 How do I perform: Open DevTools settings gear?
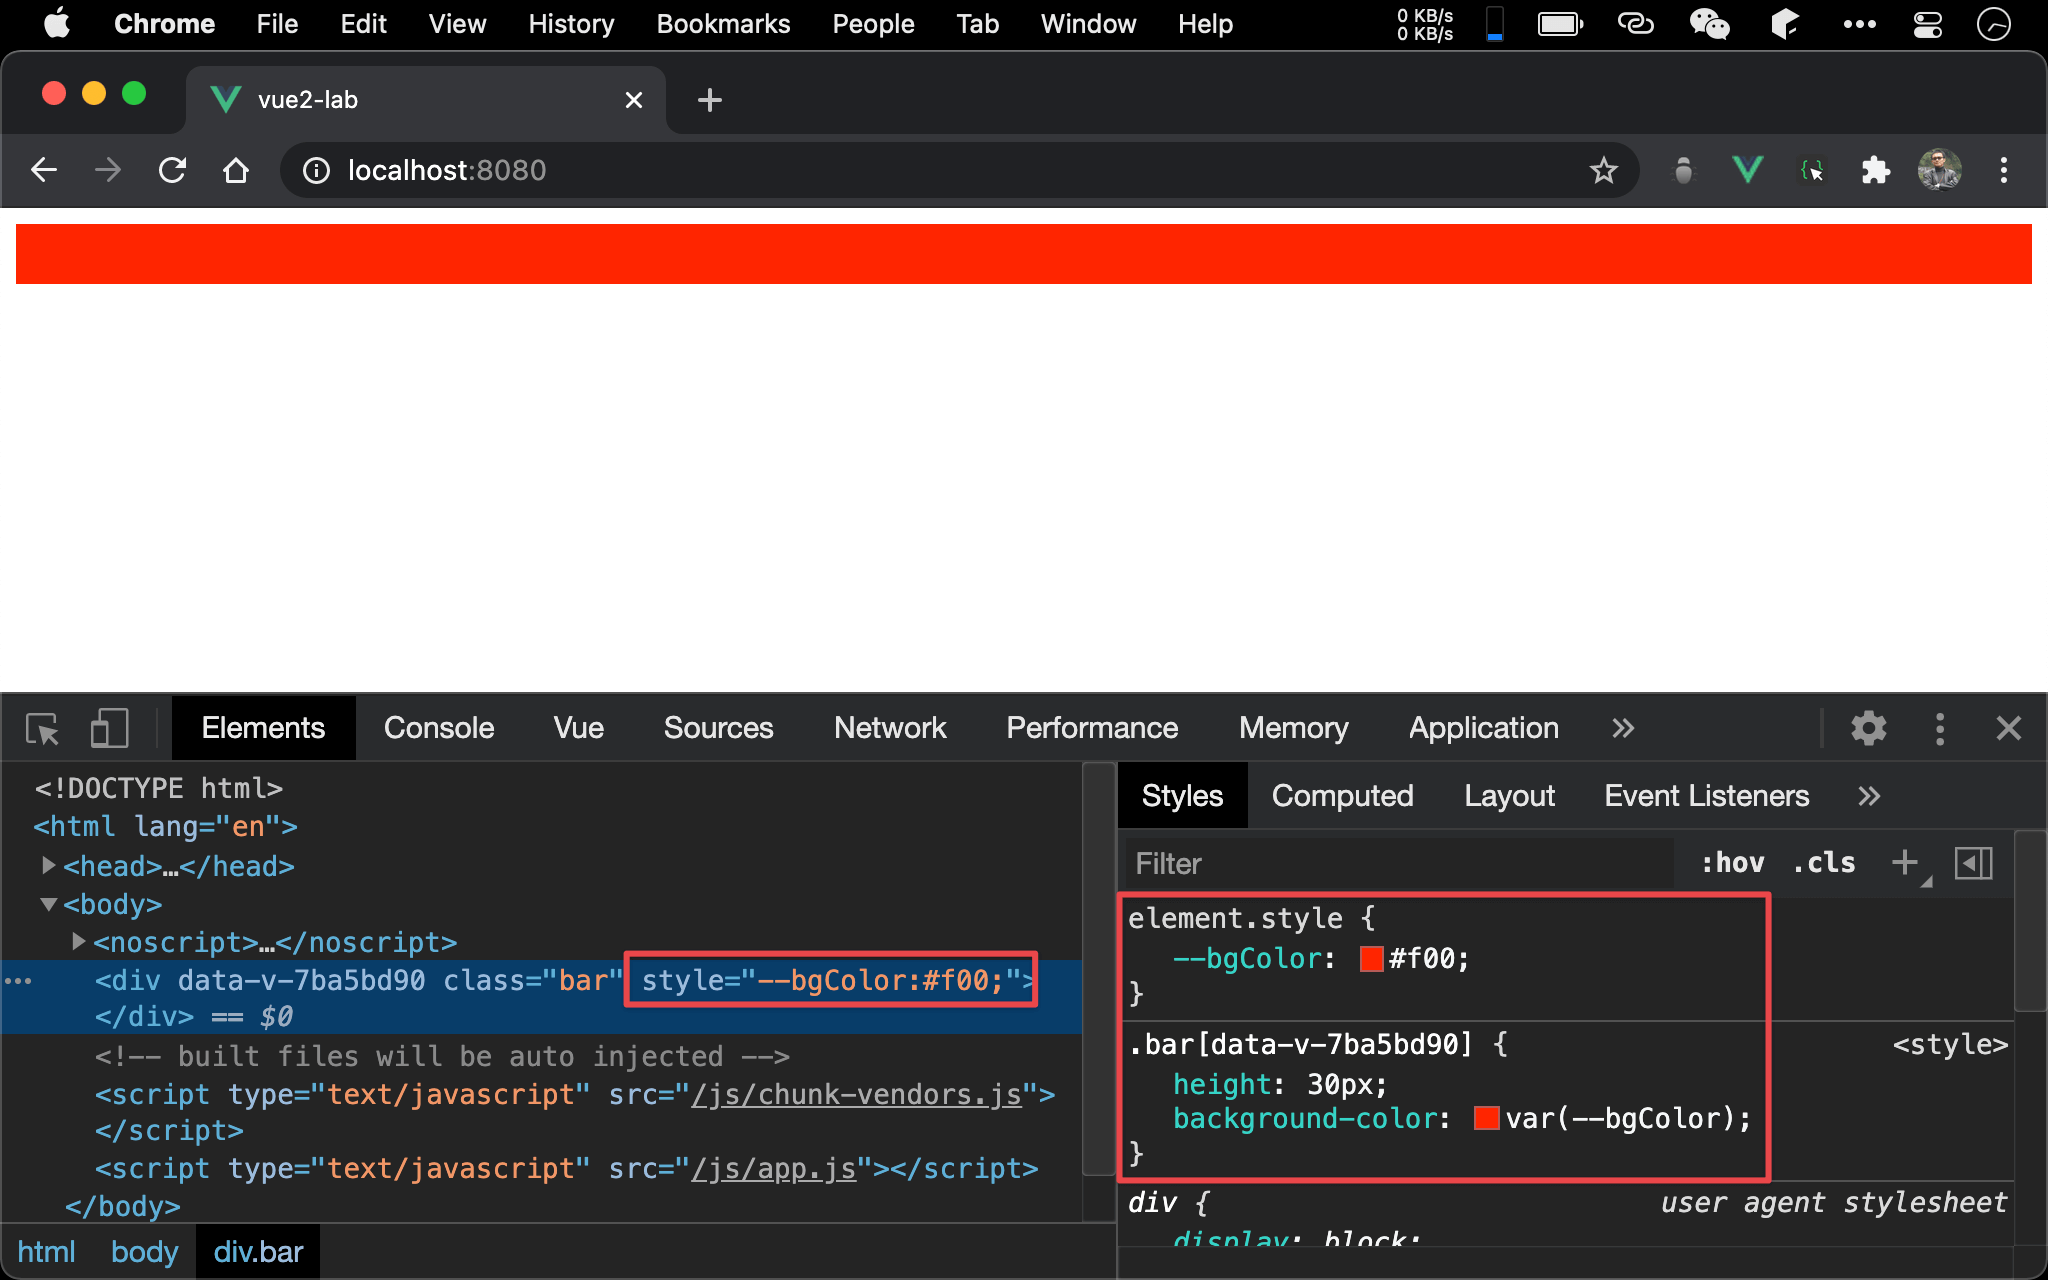(x=1868, y=728)
